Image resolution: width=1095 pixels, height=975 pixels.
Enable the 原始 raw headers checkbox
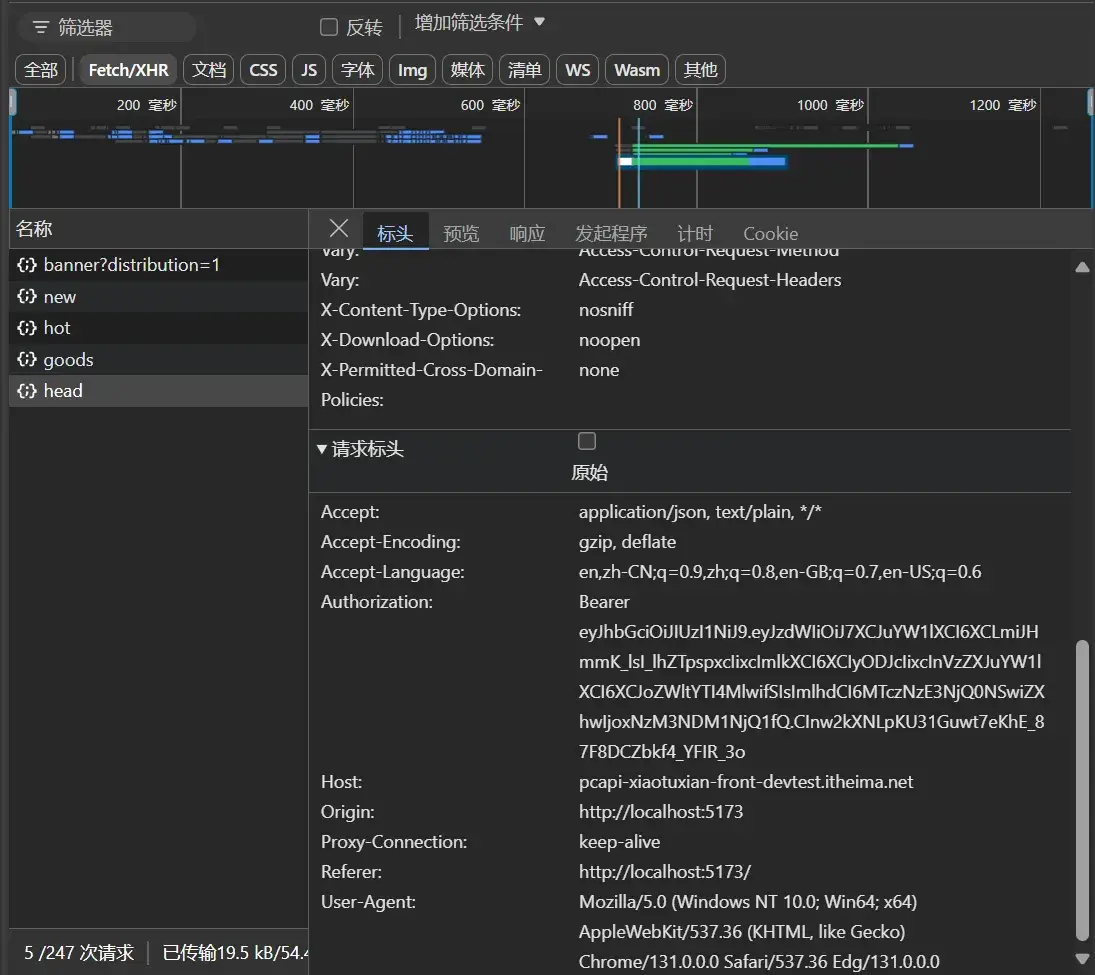tap(587, 441)
